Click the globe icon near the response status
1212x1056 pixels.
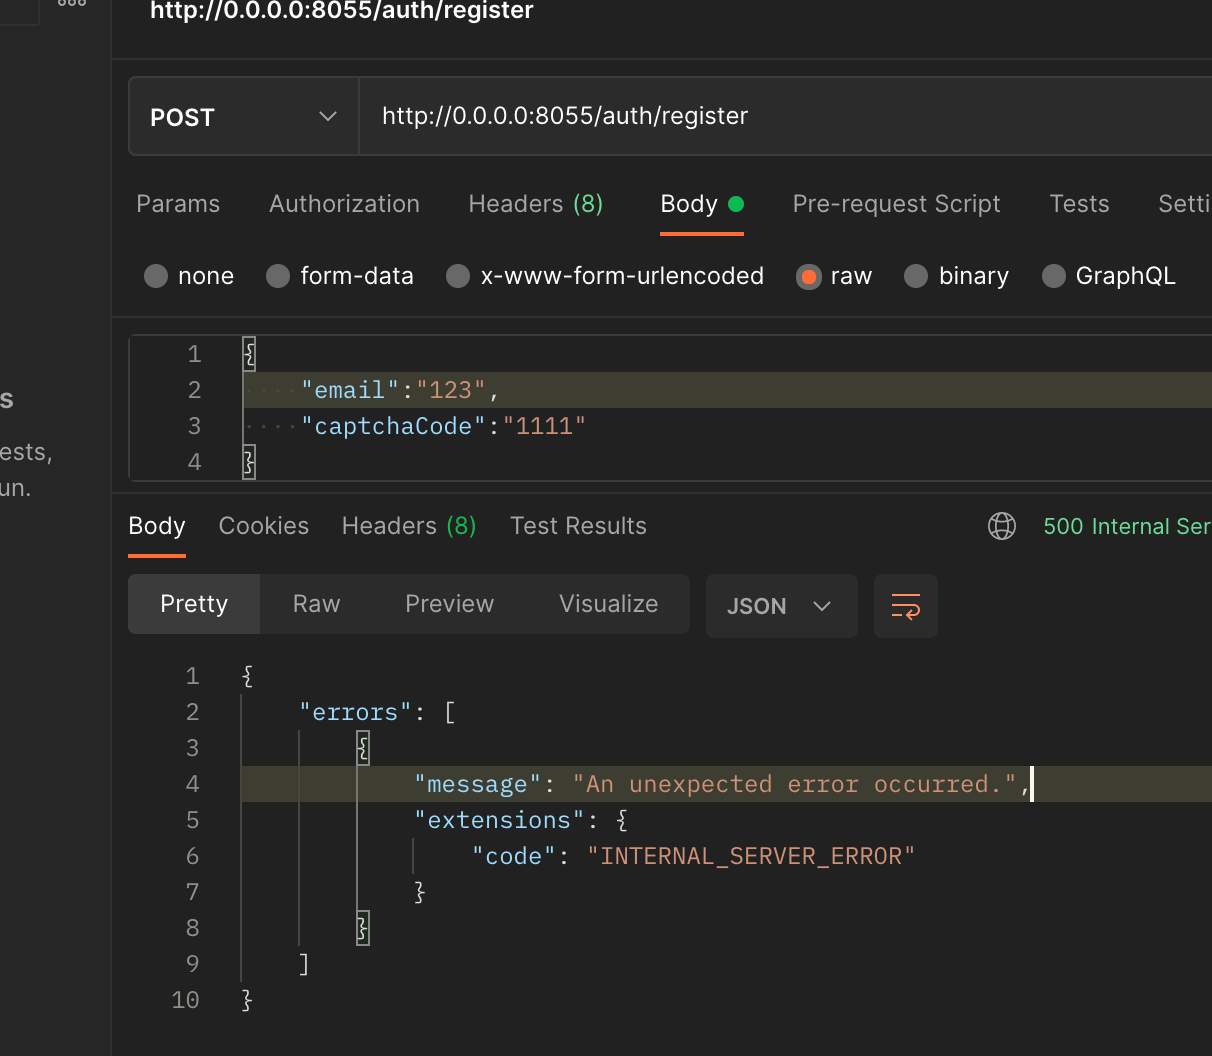tap(1001, 526)
